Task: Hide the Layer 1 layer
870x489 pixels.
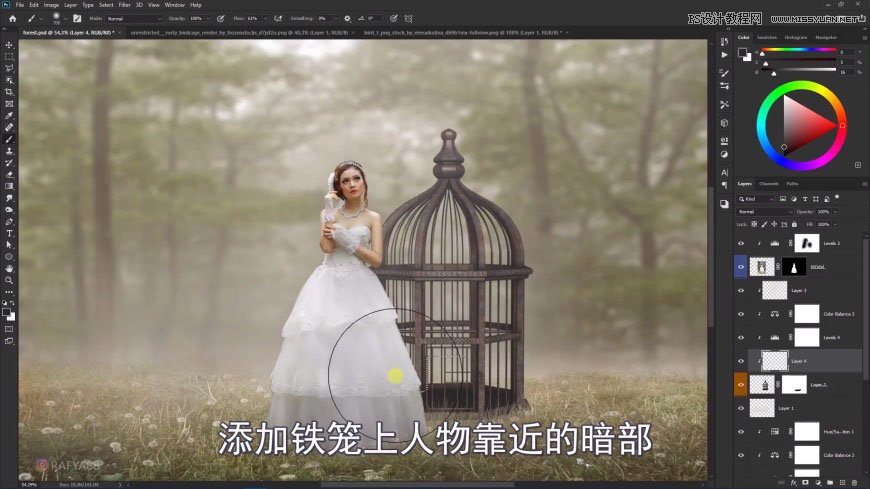Action: [741, 408]
